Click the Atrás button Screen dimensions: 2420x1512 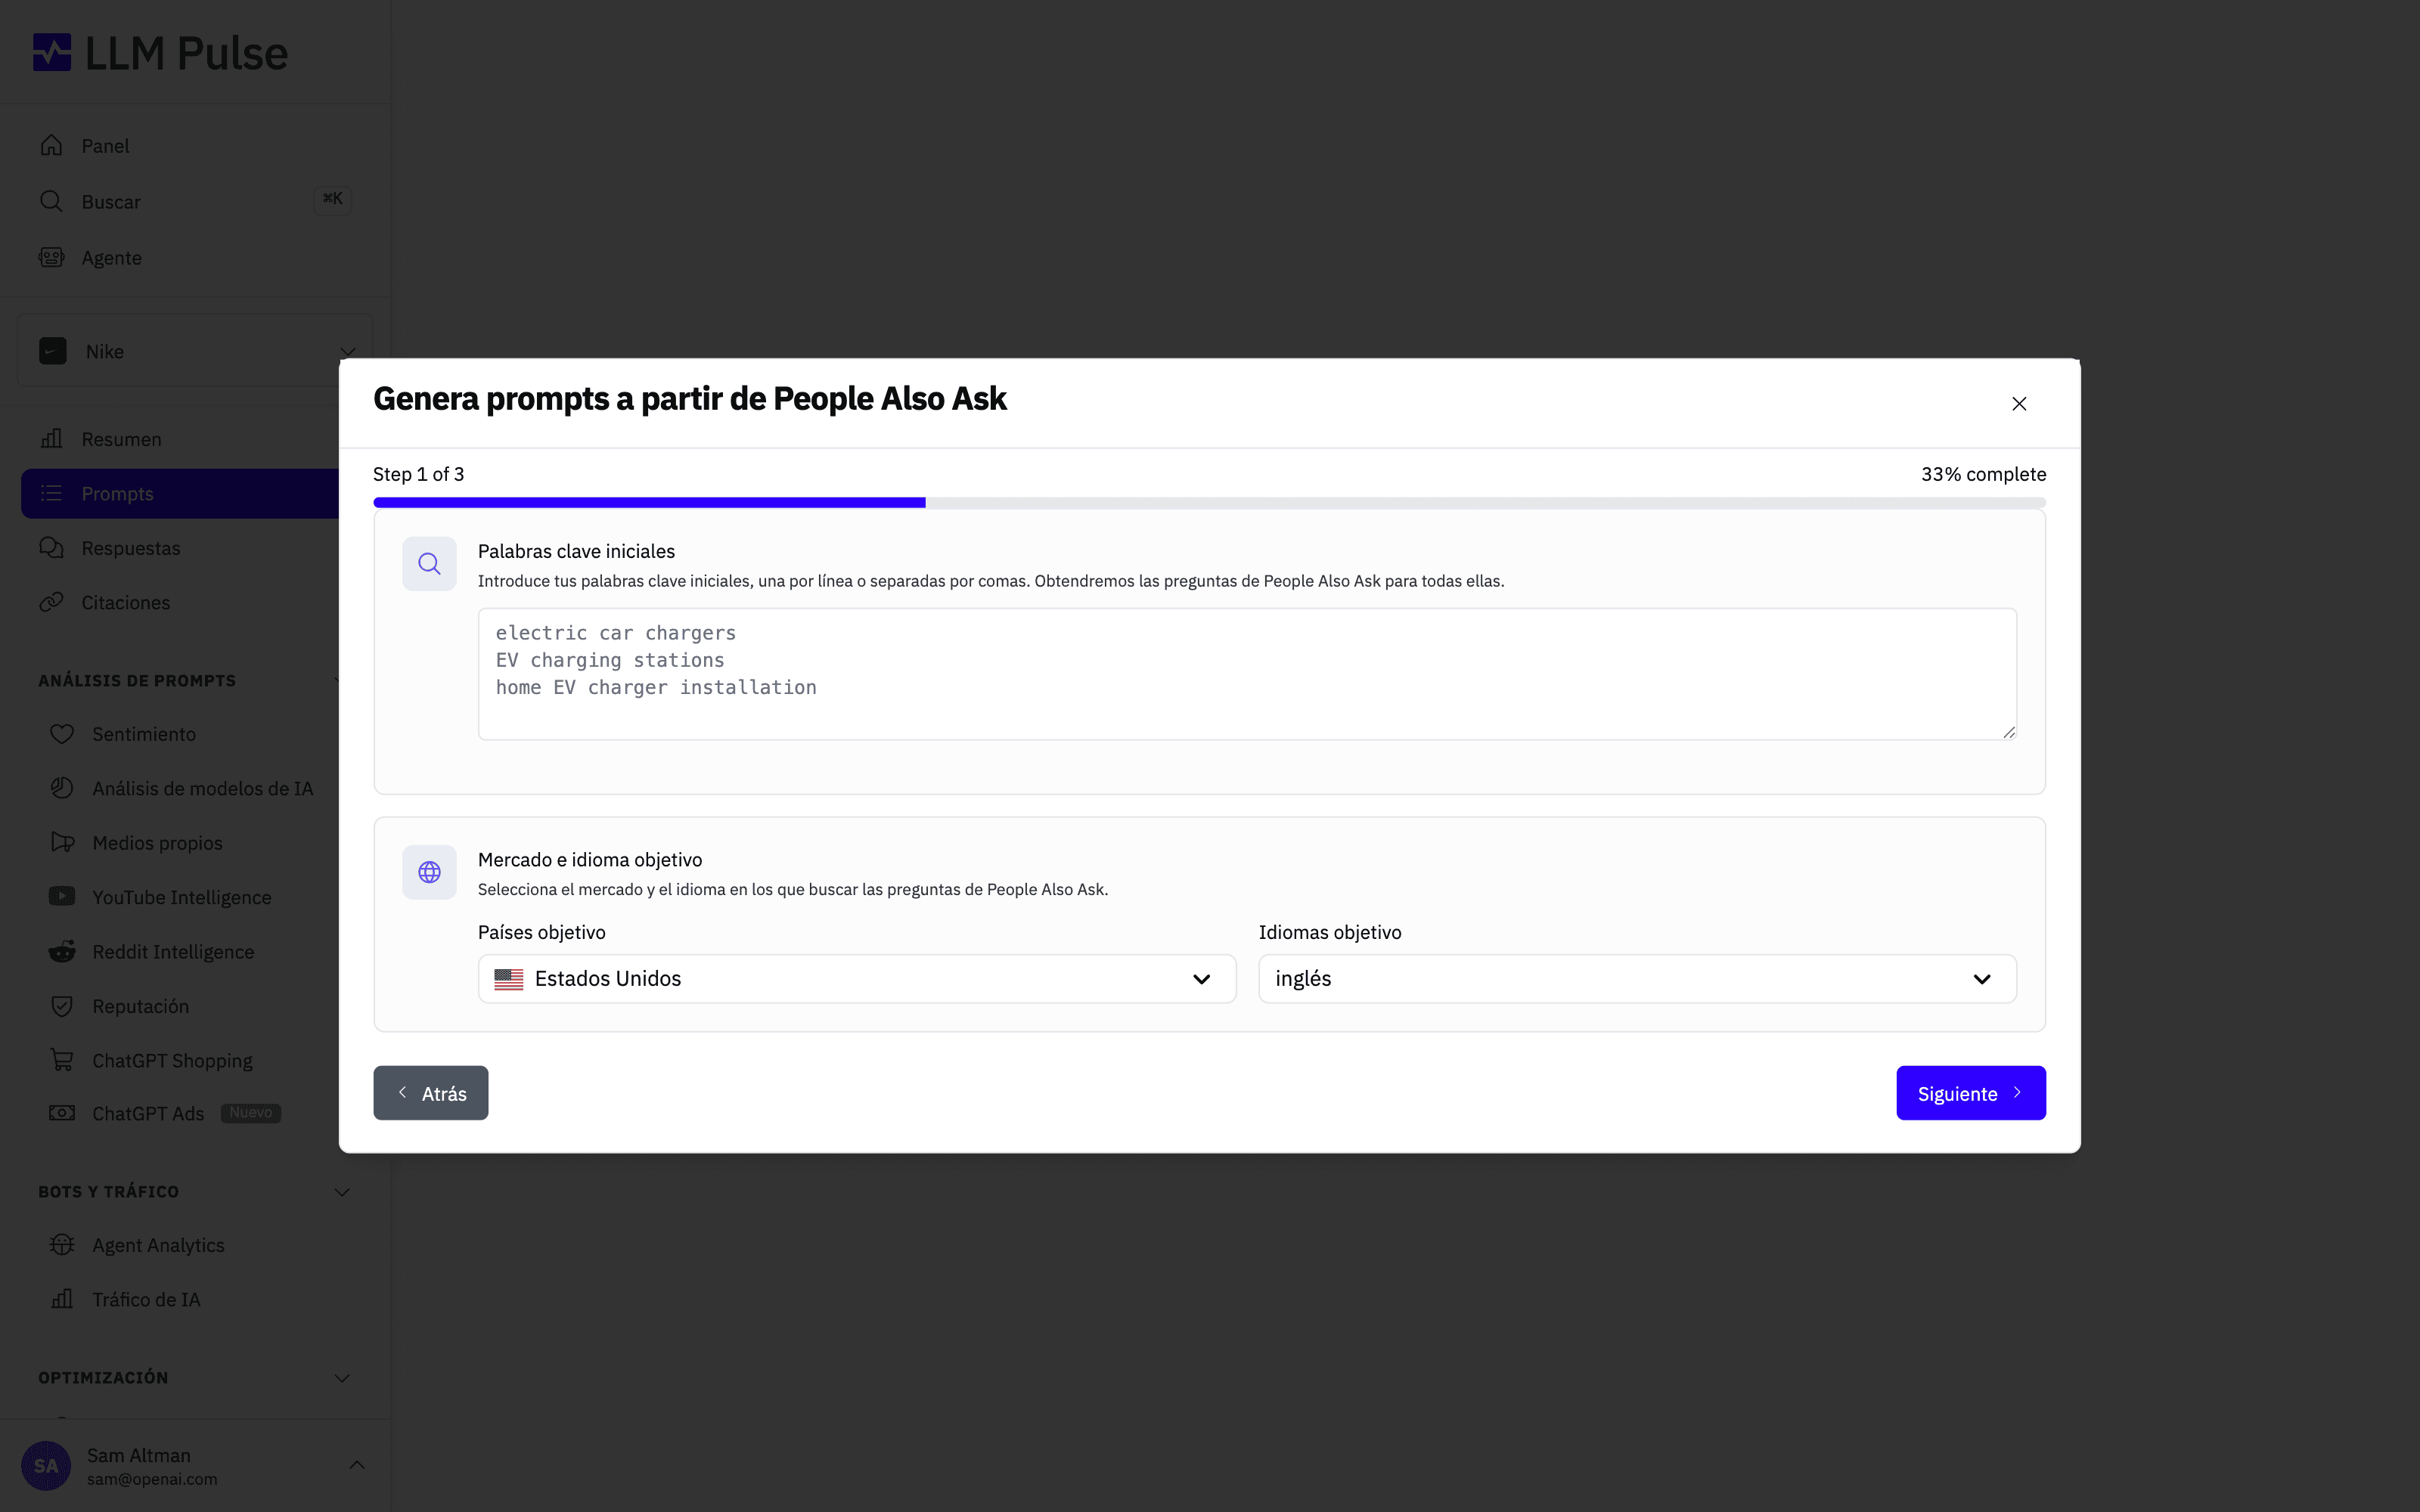point(431,1093)
